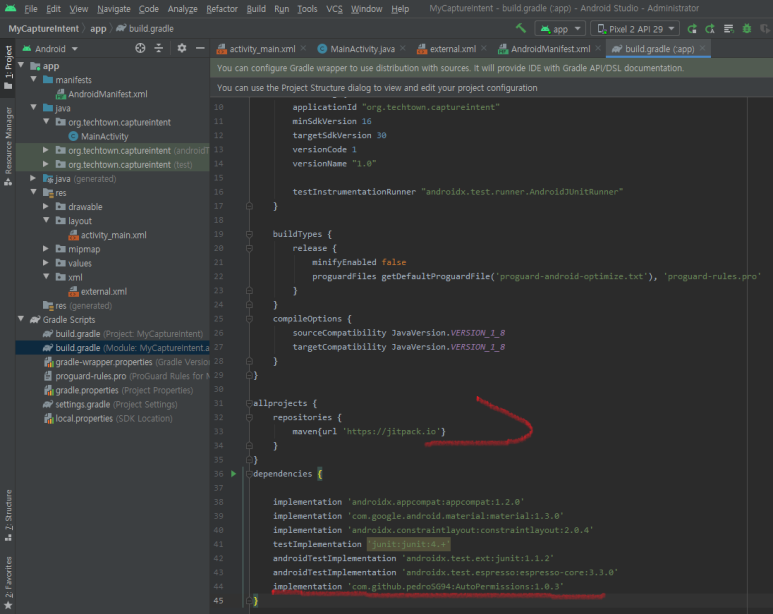773x614 pixels.
Task: Select gradle-wrapper.properties in the tree
Action: [x=127, y=361]
